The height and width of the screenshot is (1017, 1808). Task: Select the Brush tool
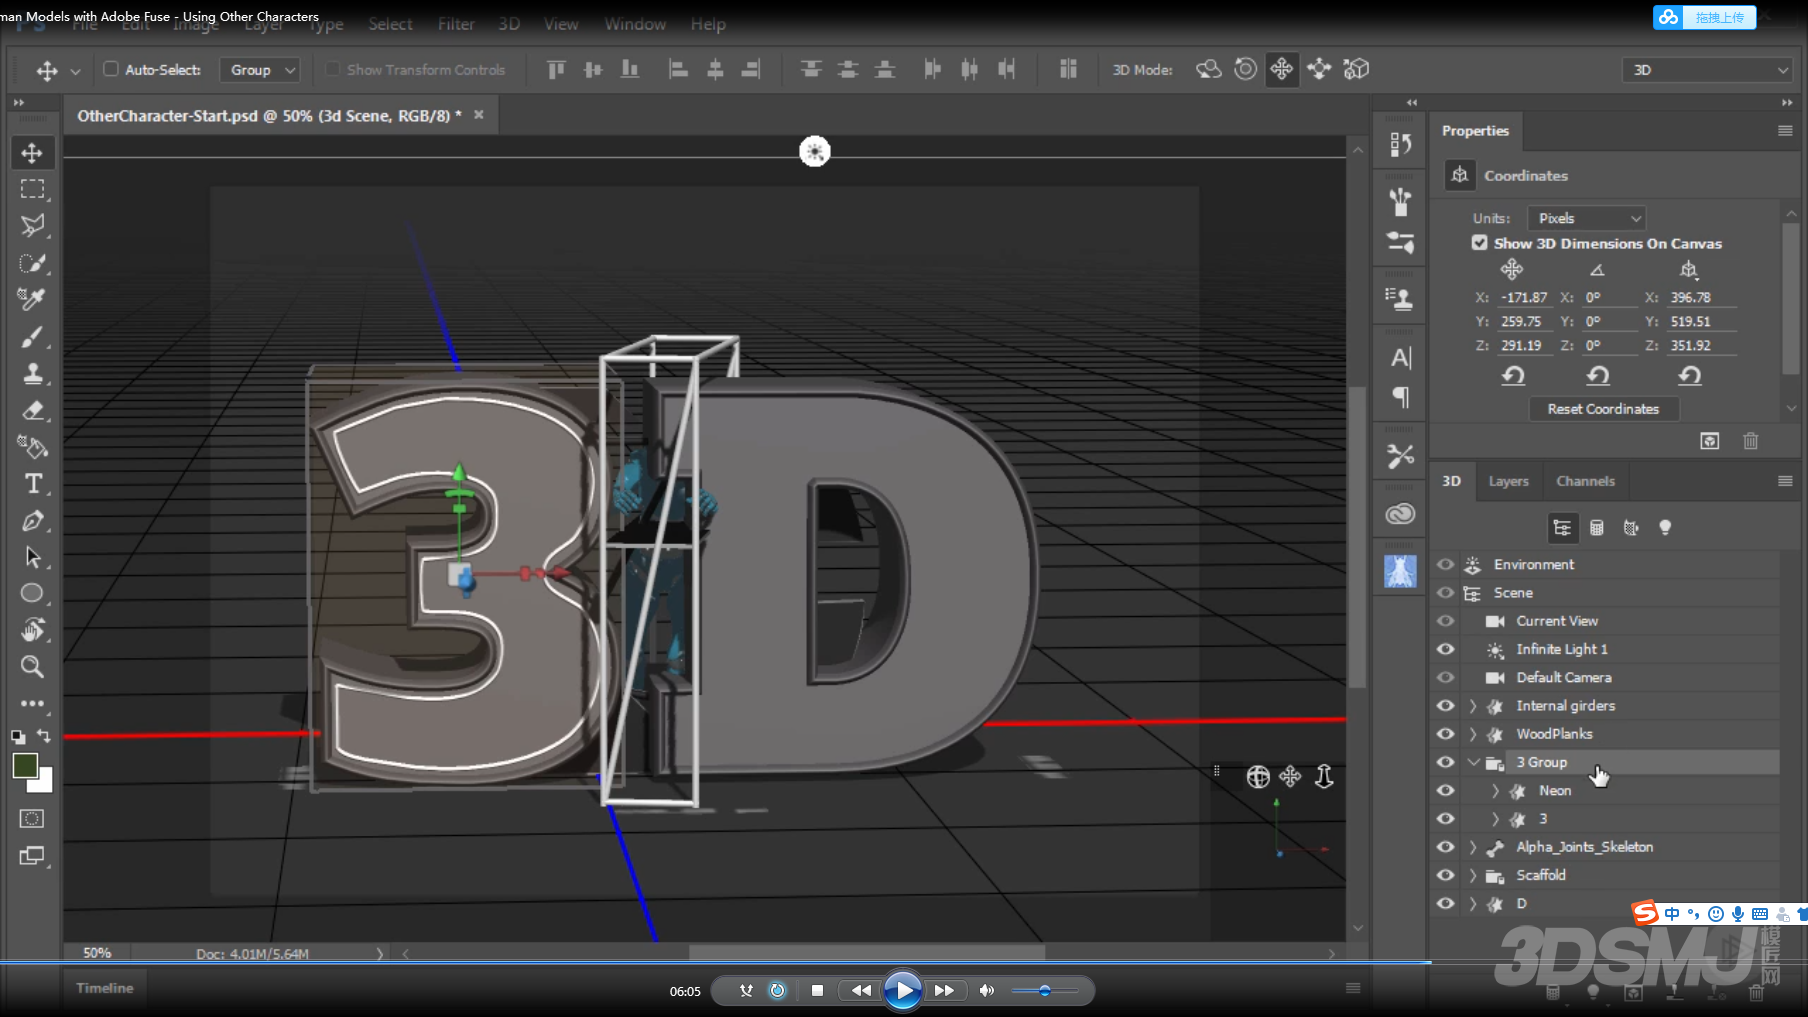(x=32, y=337)
